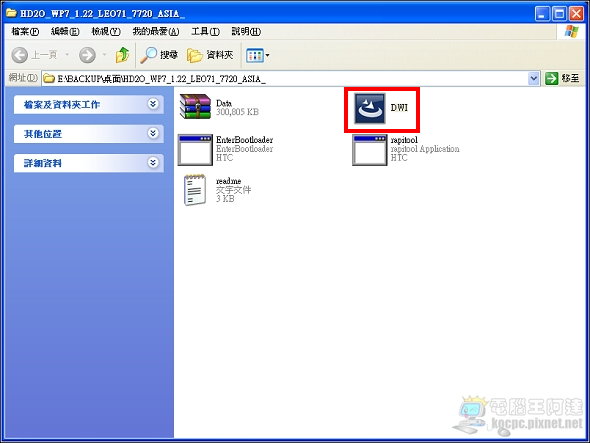590x443 pixels.
Task: Select the Data RAR archive icon
Action: [x=195, y=107]
